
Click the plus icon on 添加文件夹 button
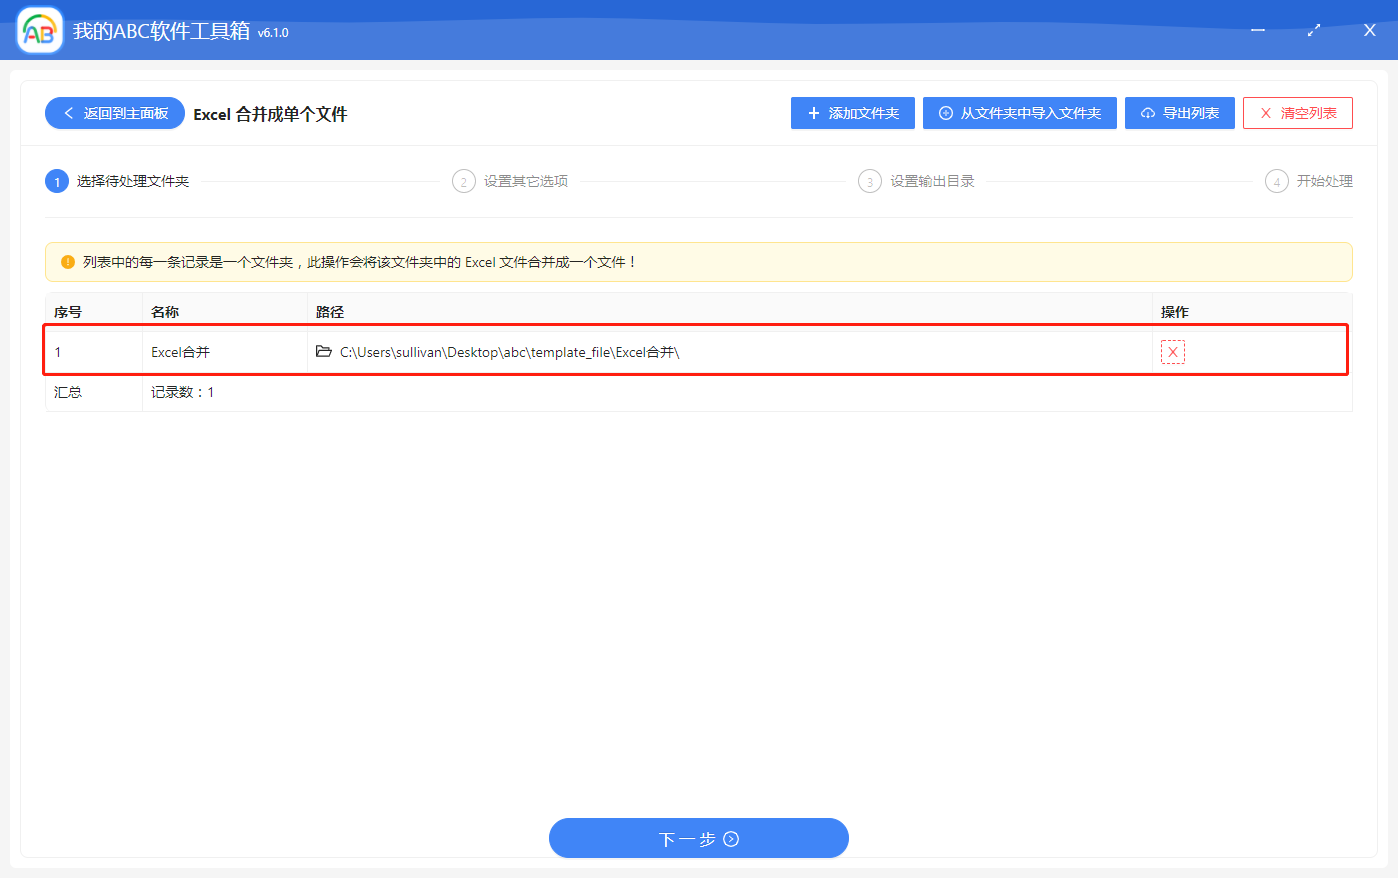(x=812, y=113)
